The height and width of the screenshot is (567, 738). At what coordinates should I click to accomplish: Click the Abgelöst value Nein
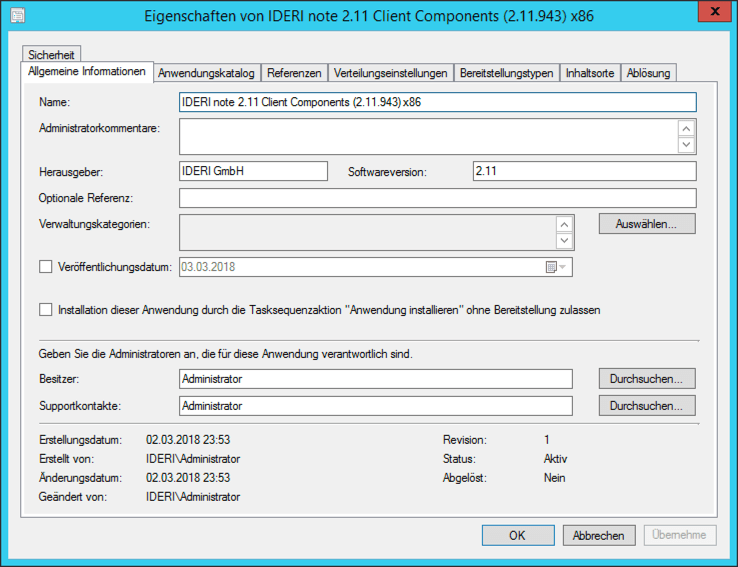[x=554, y=478]
